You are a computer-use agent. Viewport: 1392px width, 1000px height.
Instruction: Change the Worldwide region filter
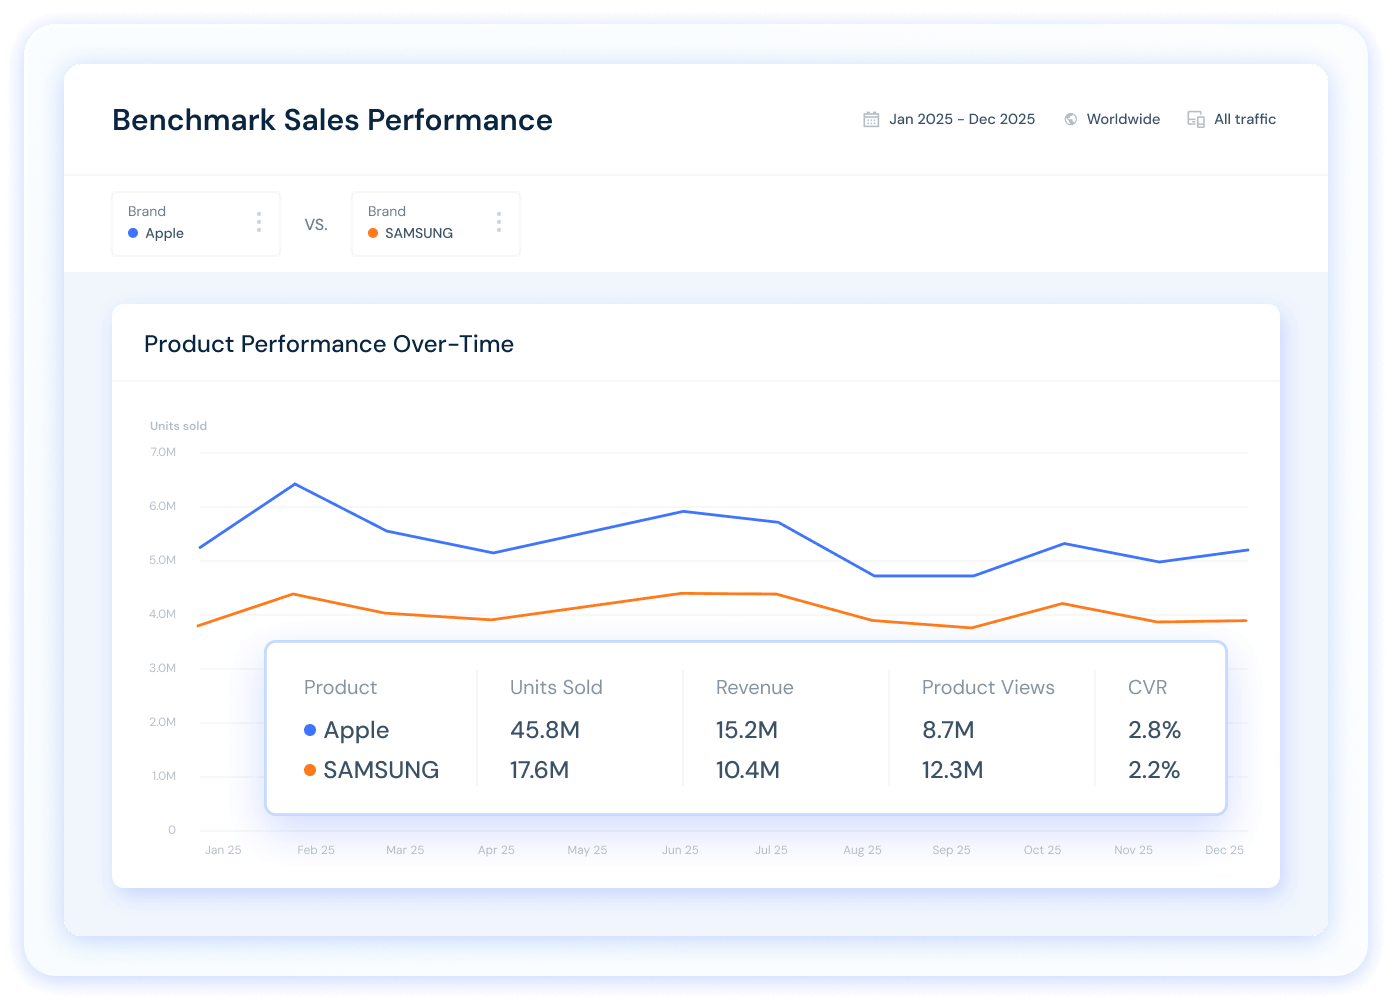coord(1113,119)
